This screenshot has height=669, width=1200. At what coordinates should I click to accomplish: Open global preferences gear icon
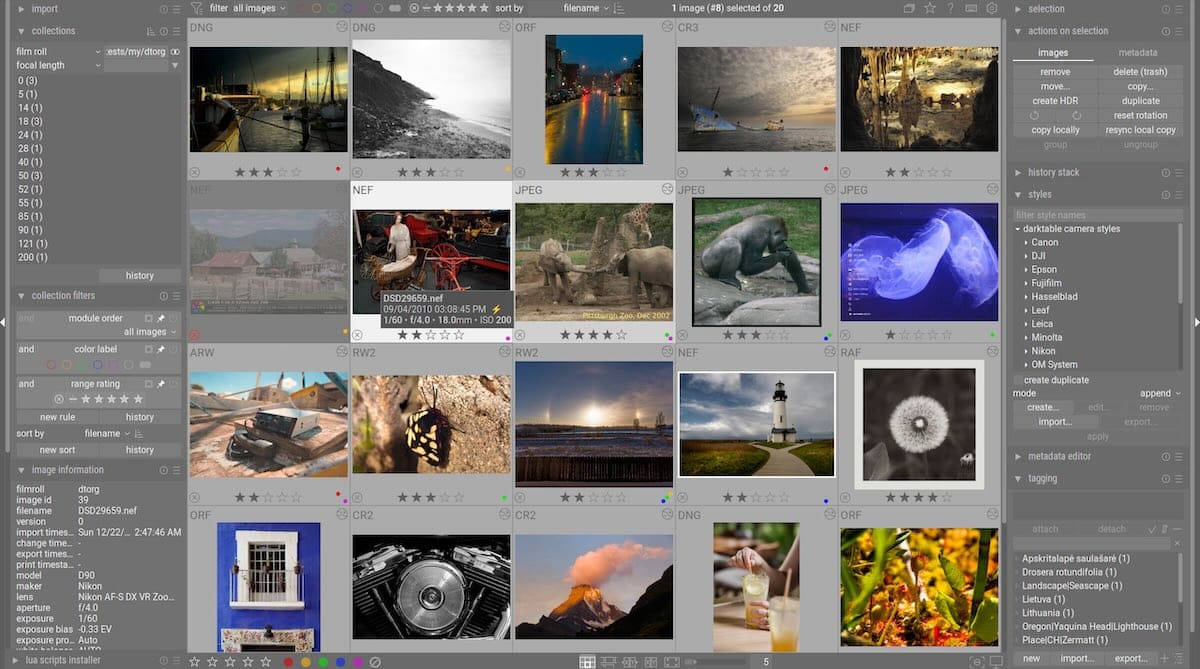click(992, 8)
